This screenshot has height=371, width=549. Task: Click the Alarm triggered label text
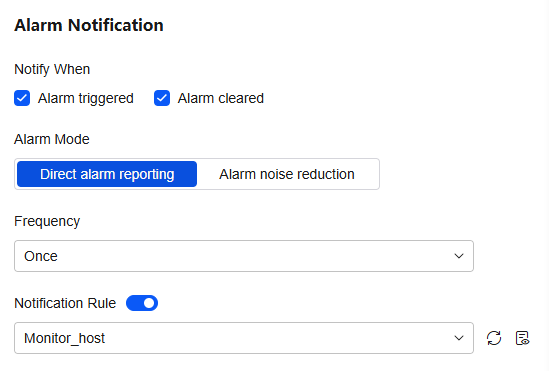86,98
